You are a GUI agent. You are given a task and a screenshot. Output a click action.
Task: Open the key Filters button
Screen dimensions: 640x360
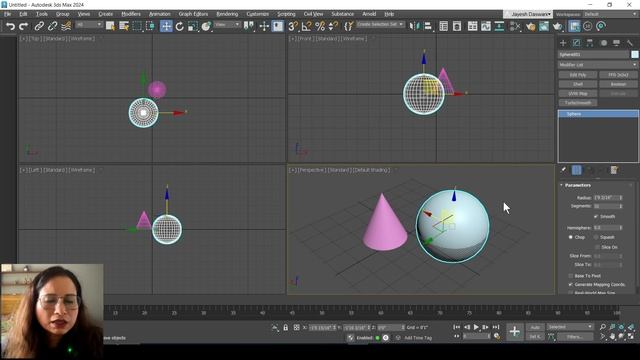[575, 337]
